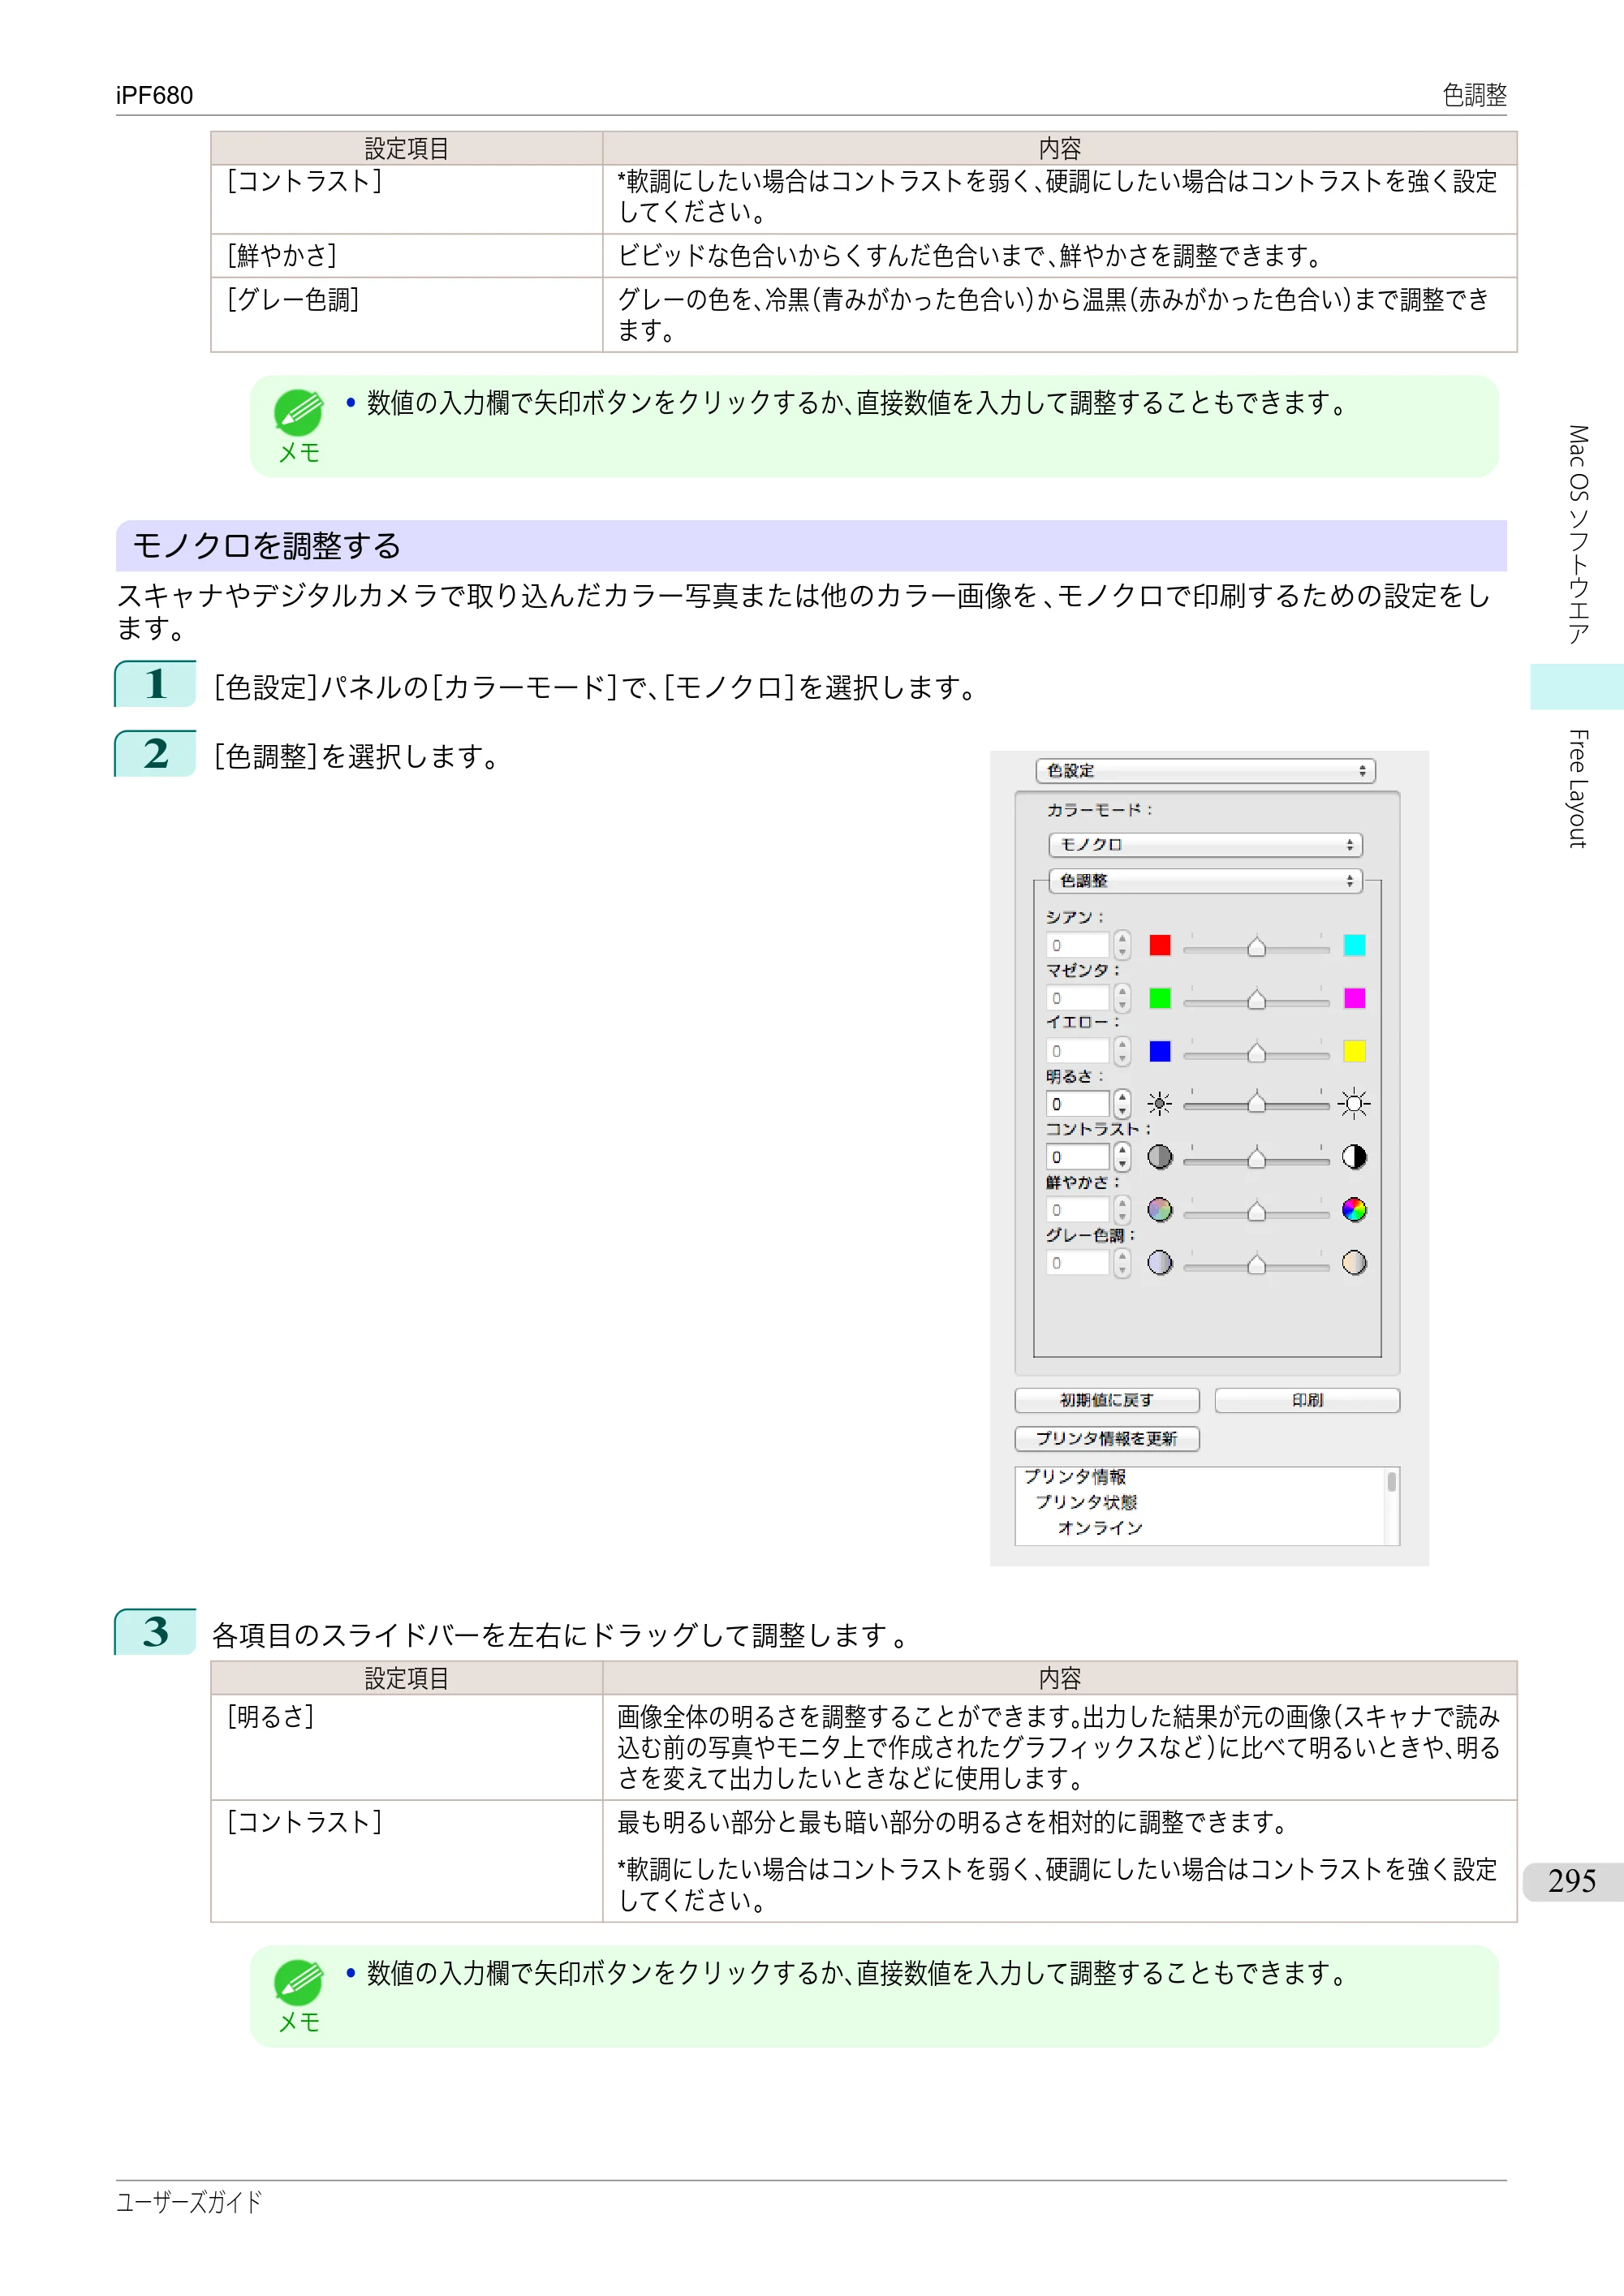Click the cyan swatch at the シアン slider end

click(1354, 945)
